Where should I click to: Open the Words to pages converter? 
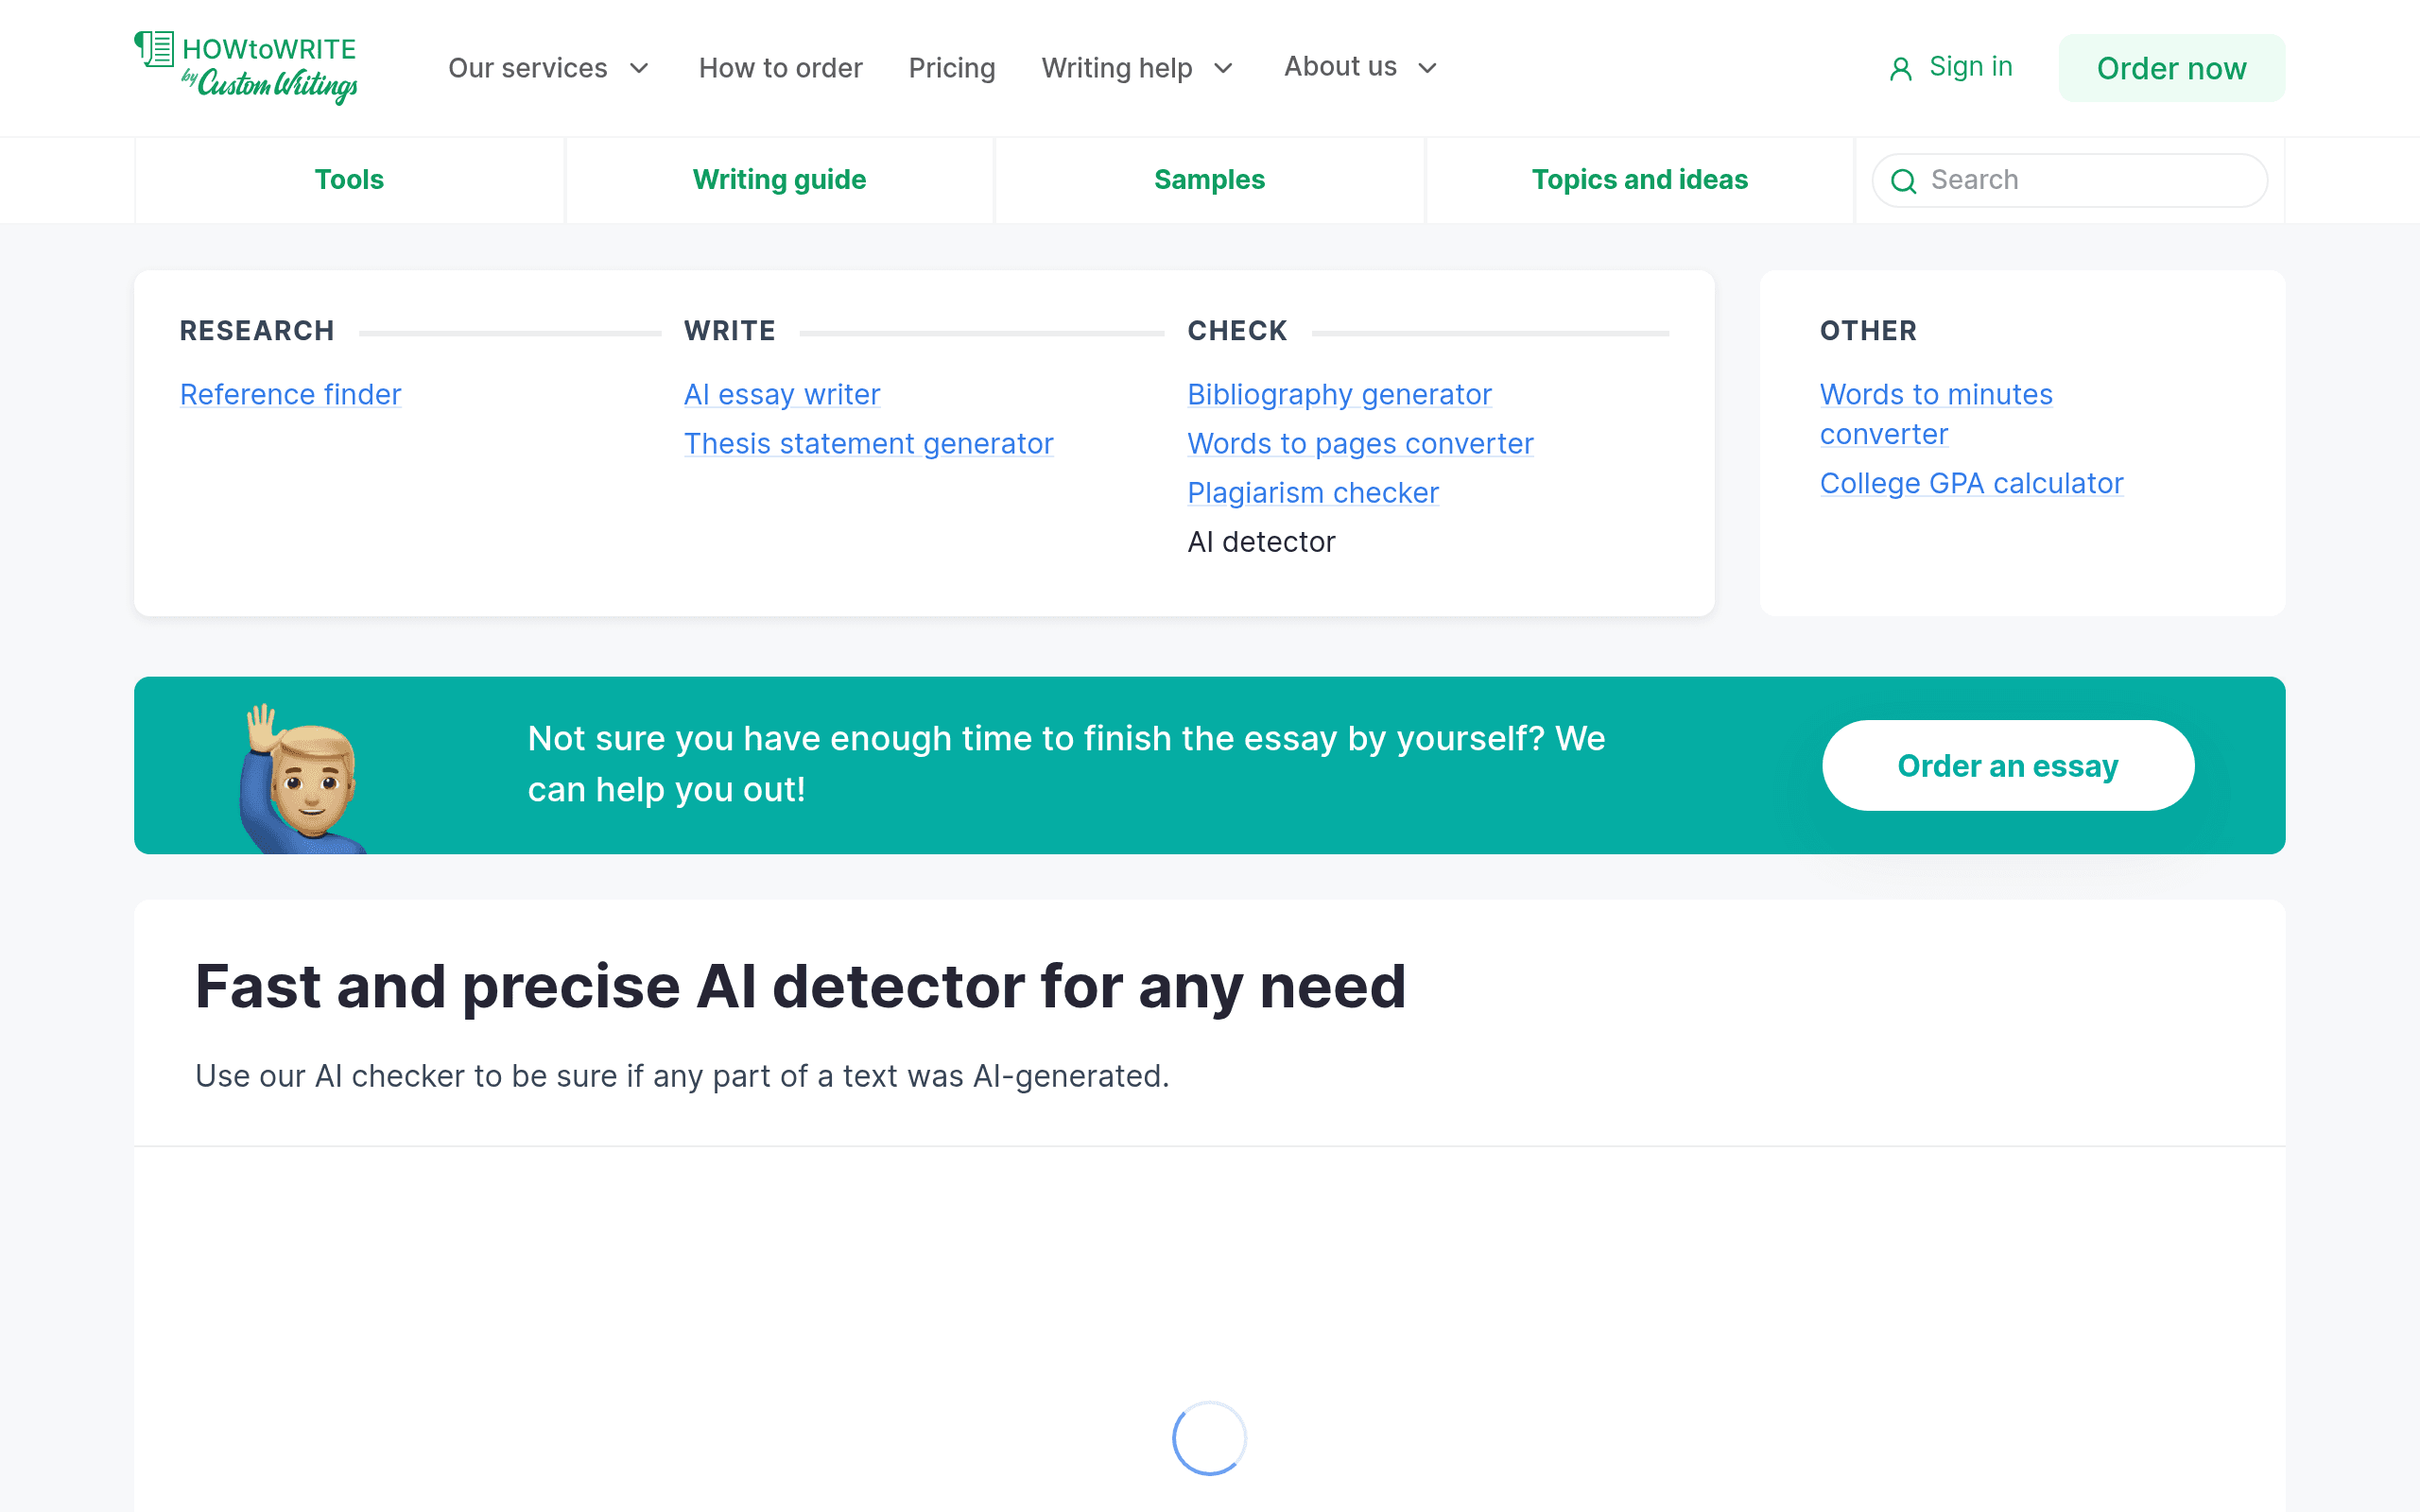(1360, 443)
